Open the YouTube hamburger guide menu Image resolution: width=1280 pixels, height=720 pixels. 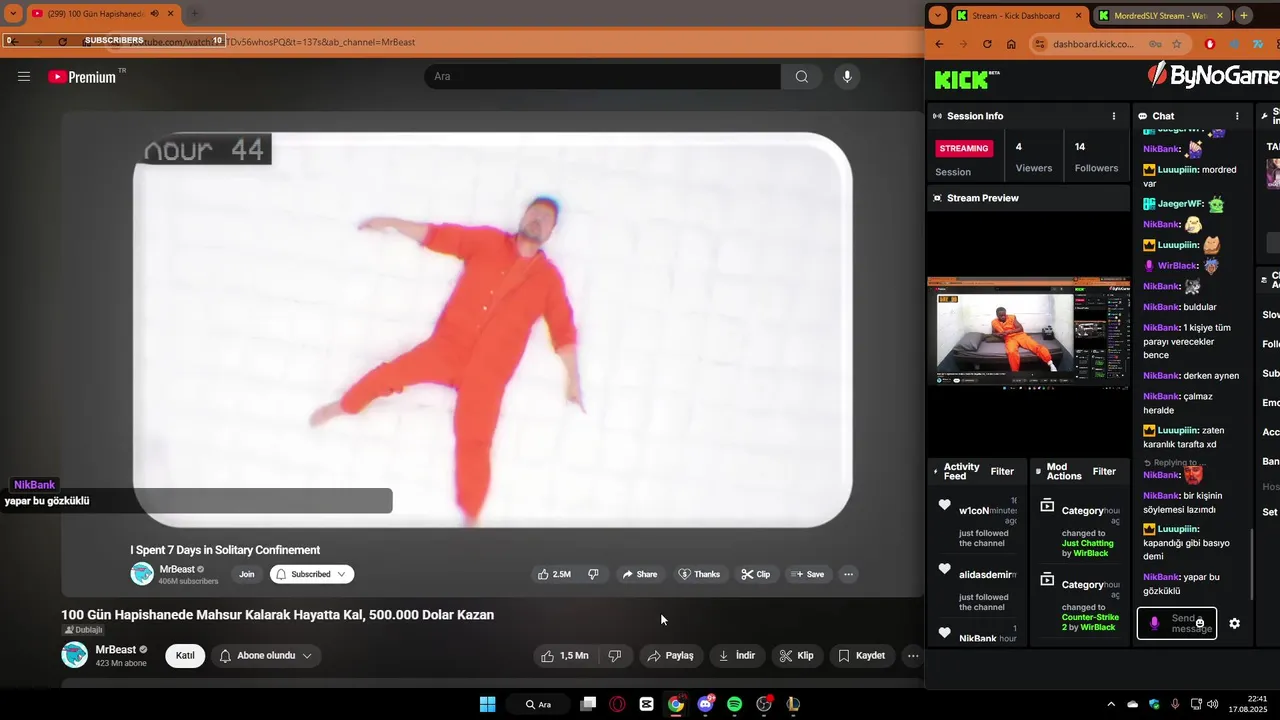pos(24,77)
